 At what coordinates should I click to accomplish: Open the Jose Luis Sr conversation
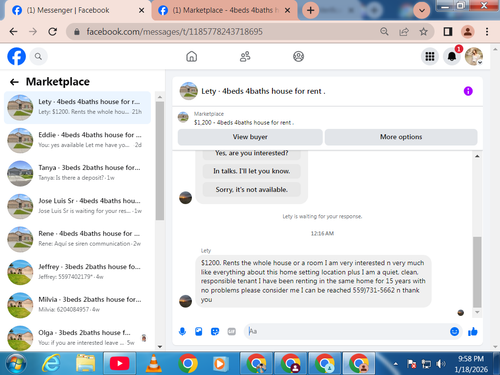pyautogui.click(x=77, y=206)
